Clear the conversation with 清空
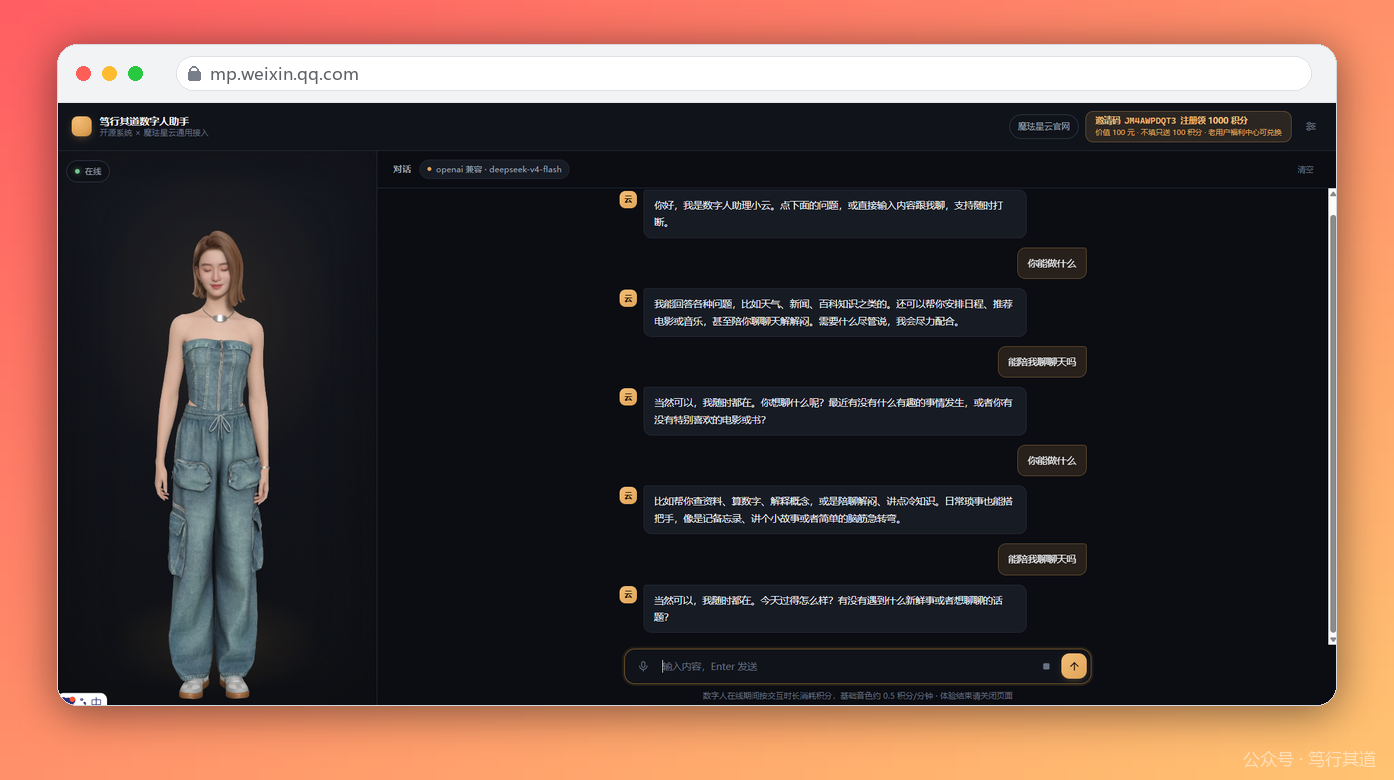 pyautogui.click(x=1305, y=170)
